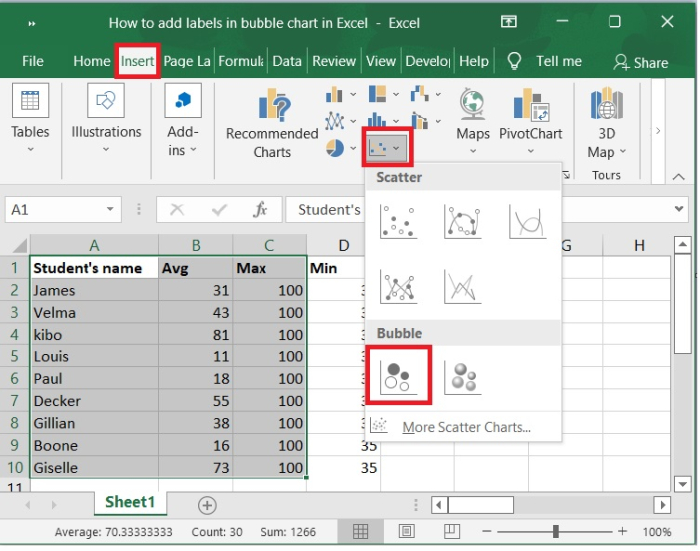This screenshot has height=551, width=700.
Task: Insert a waterfall or stock chart
Action: (x=426, y=95)
